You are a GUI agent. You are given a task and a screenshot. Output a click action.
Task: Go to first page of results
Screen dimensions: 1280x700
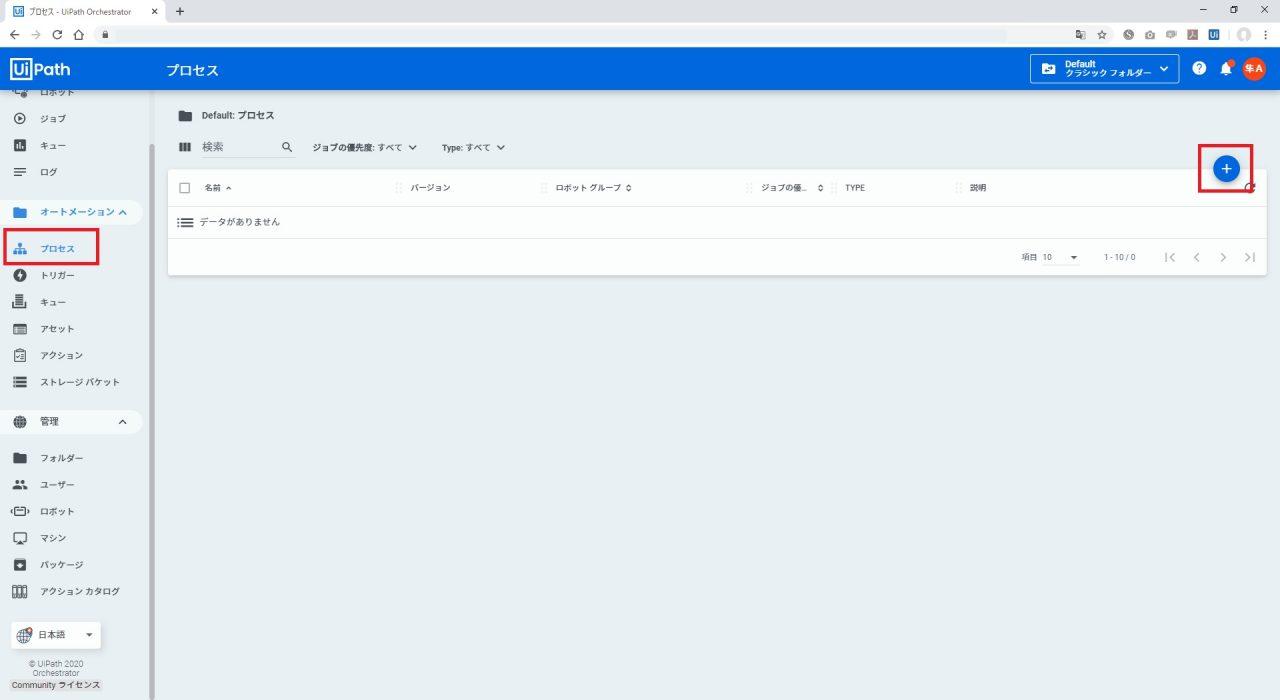pyautogui.click(x=1170, y=257)
